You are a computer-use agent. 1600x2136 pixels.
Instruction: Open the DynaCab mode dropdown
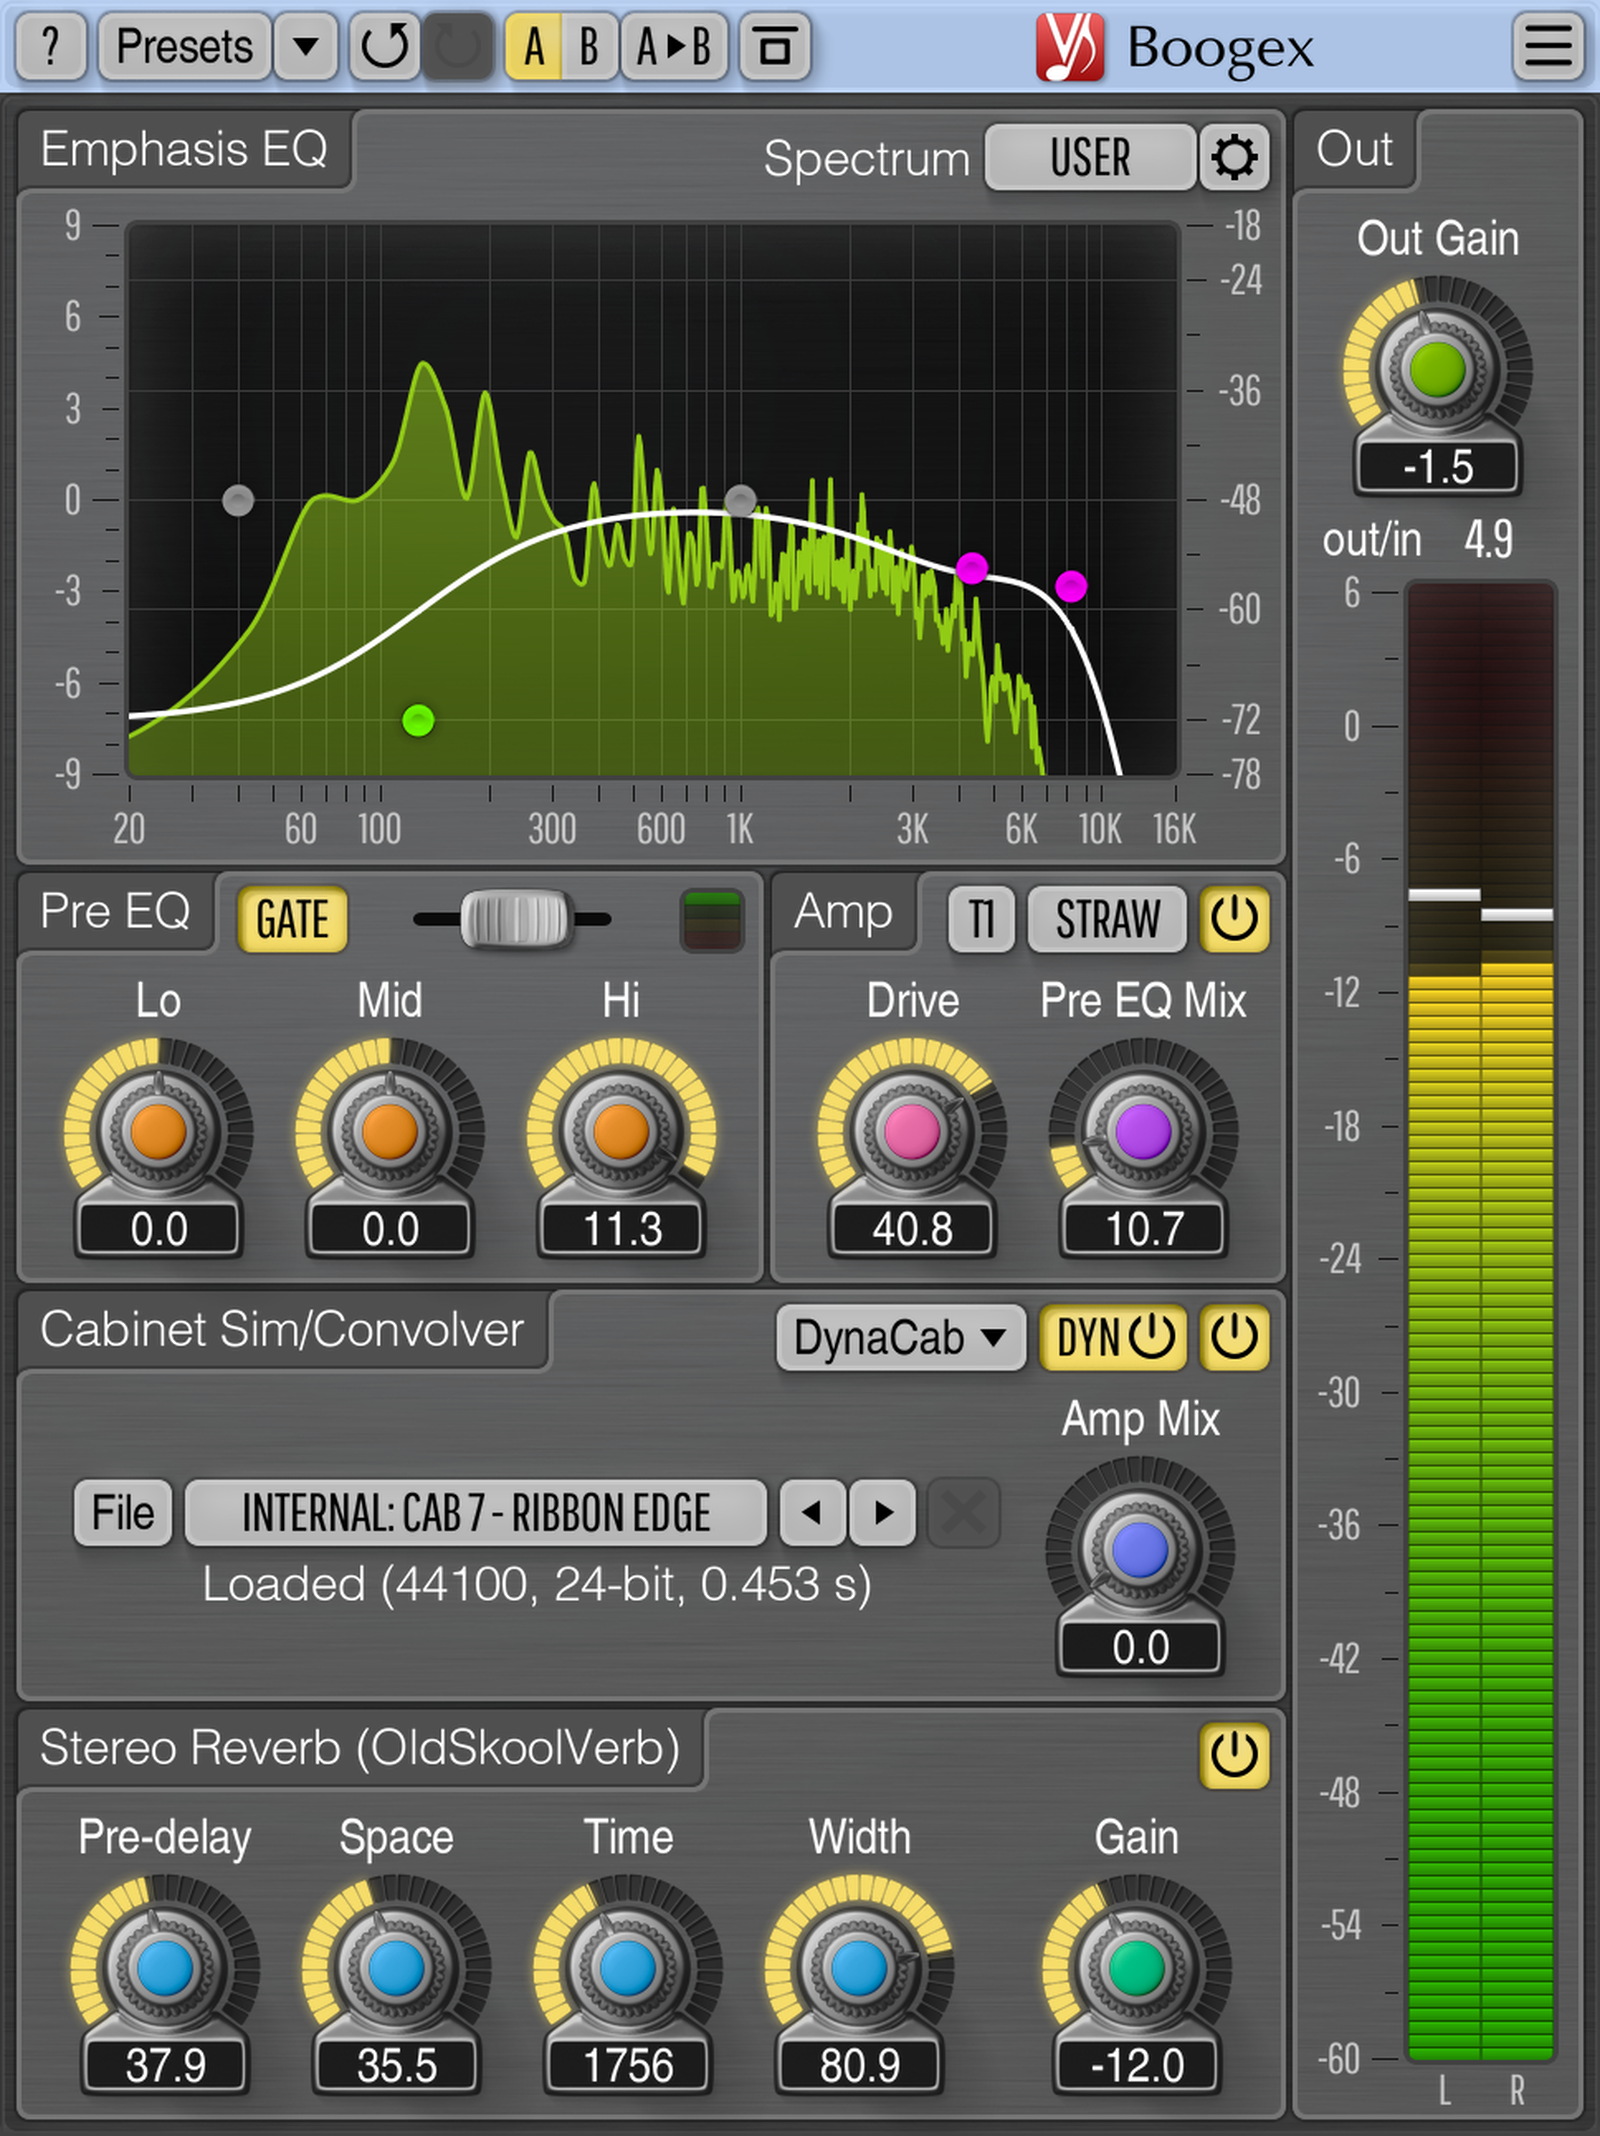click(x=898, y=1337)
